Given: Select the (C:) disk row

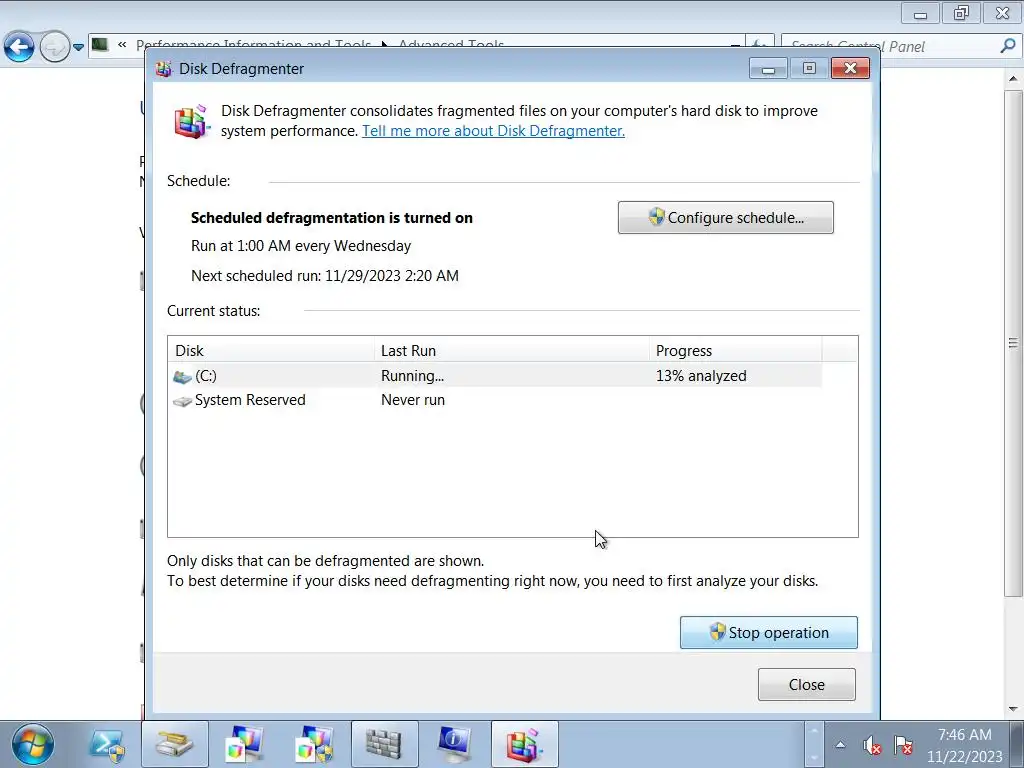Looking at the screenshot, I should click(x=494, y=376).
